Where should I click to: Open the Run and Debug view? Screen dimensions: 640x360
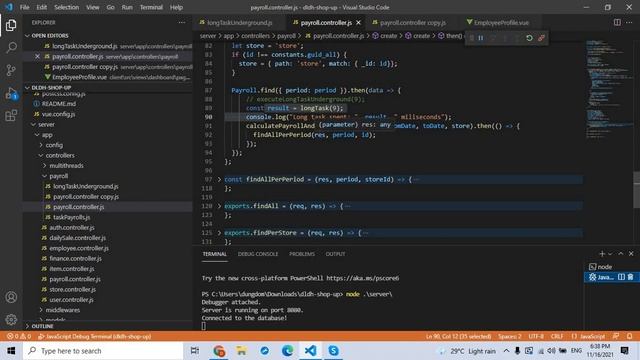11,93
